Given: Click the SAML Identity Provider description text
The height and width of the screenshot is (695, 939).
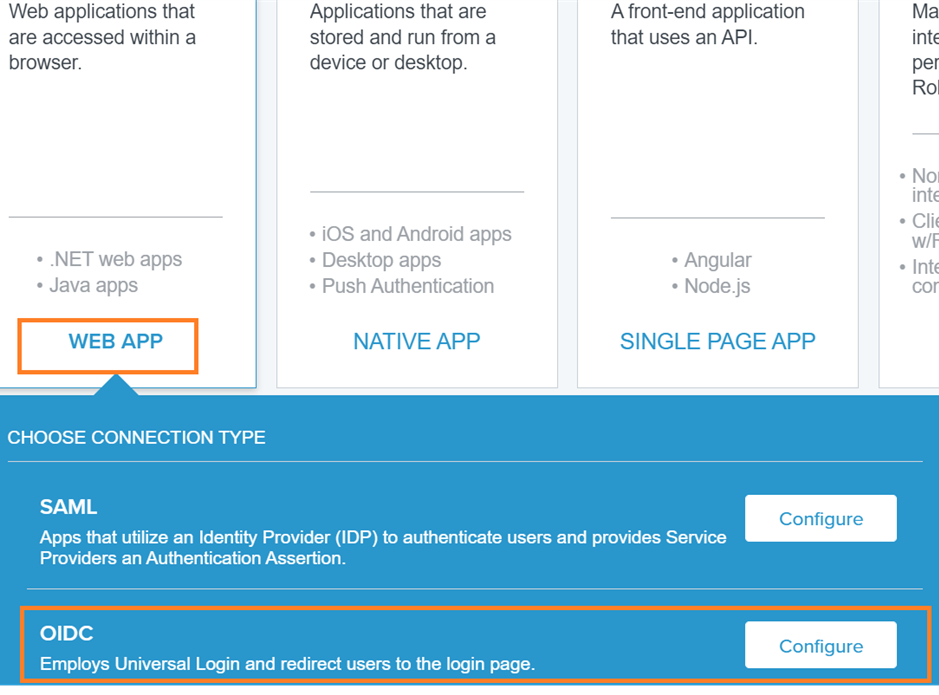Looking at the screenshot, I should tap(380, 548).
